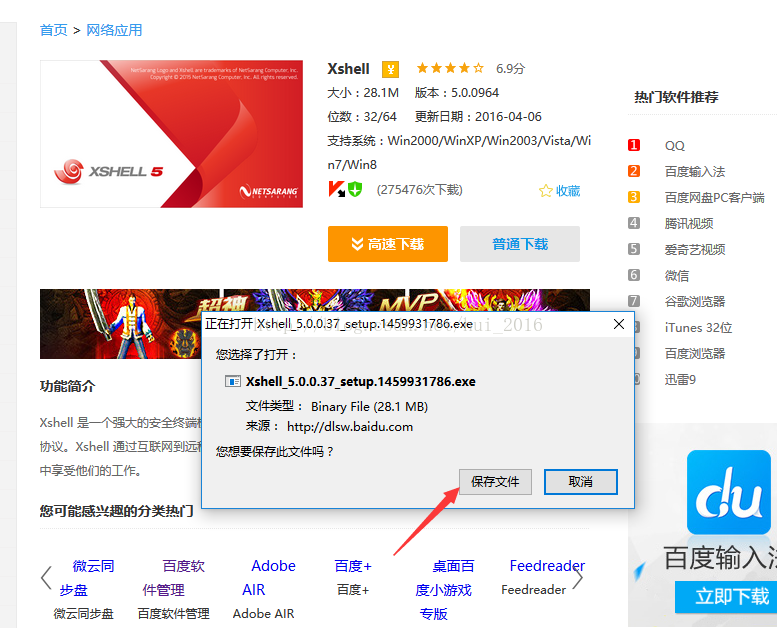Open 微信 in recommended list
777x628 pixels.
pos(676,276)
